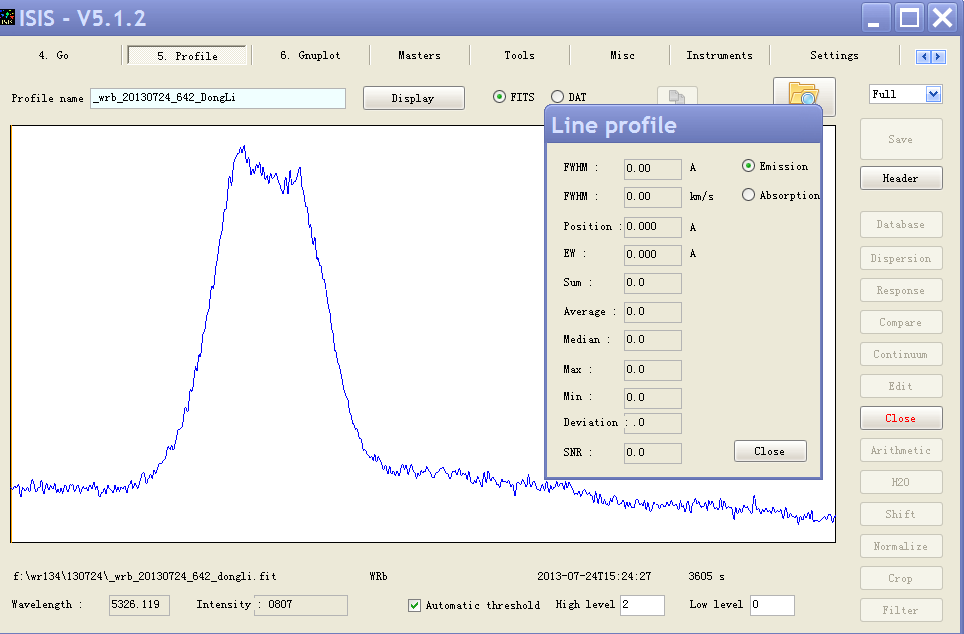Click the ISIS application icon in title bar

coord(8,17)
